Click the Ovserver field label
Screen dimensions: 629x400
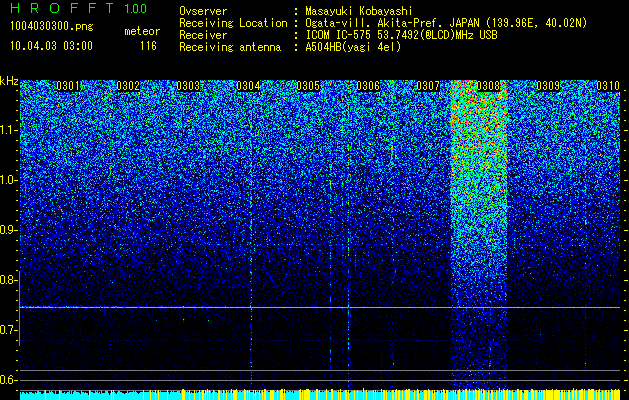[x=203, y=12]
